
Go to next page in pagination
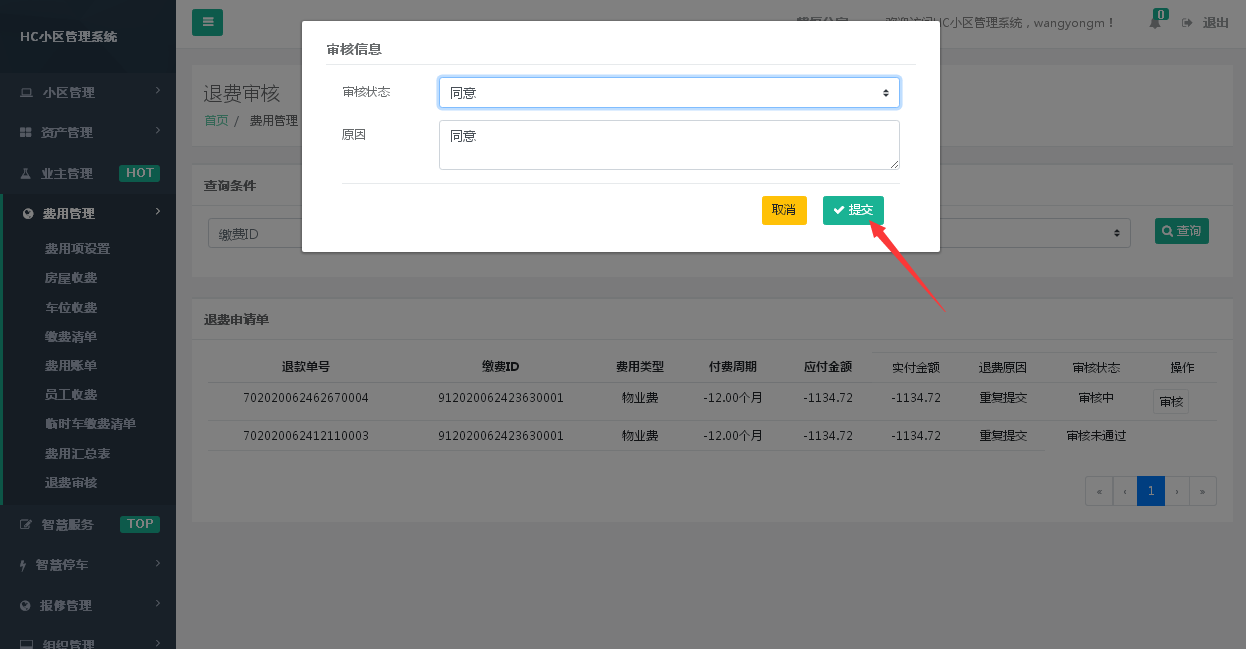click(1177, 491)
